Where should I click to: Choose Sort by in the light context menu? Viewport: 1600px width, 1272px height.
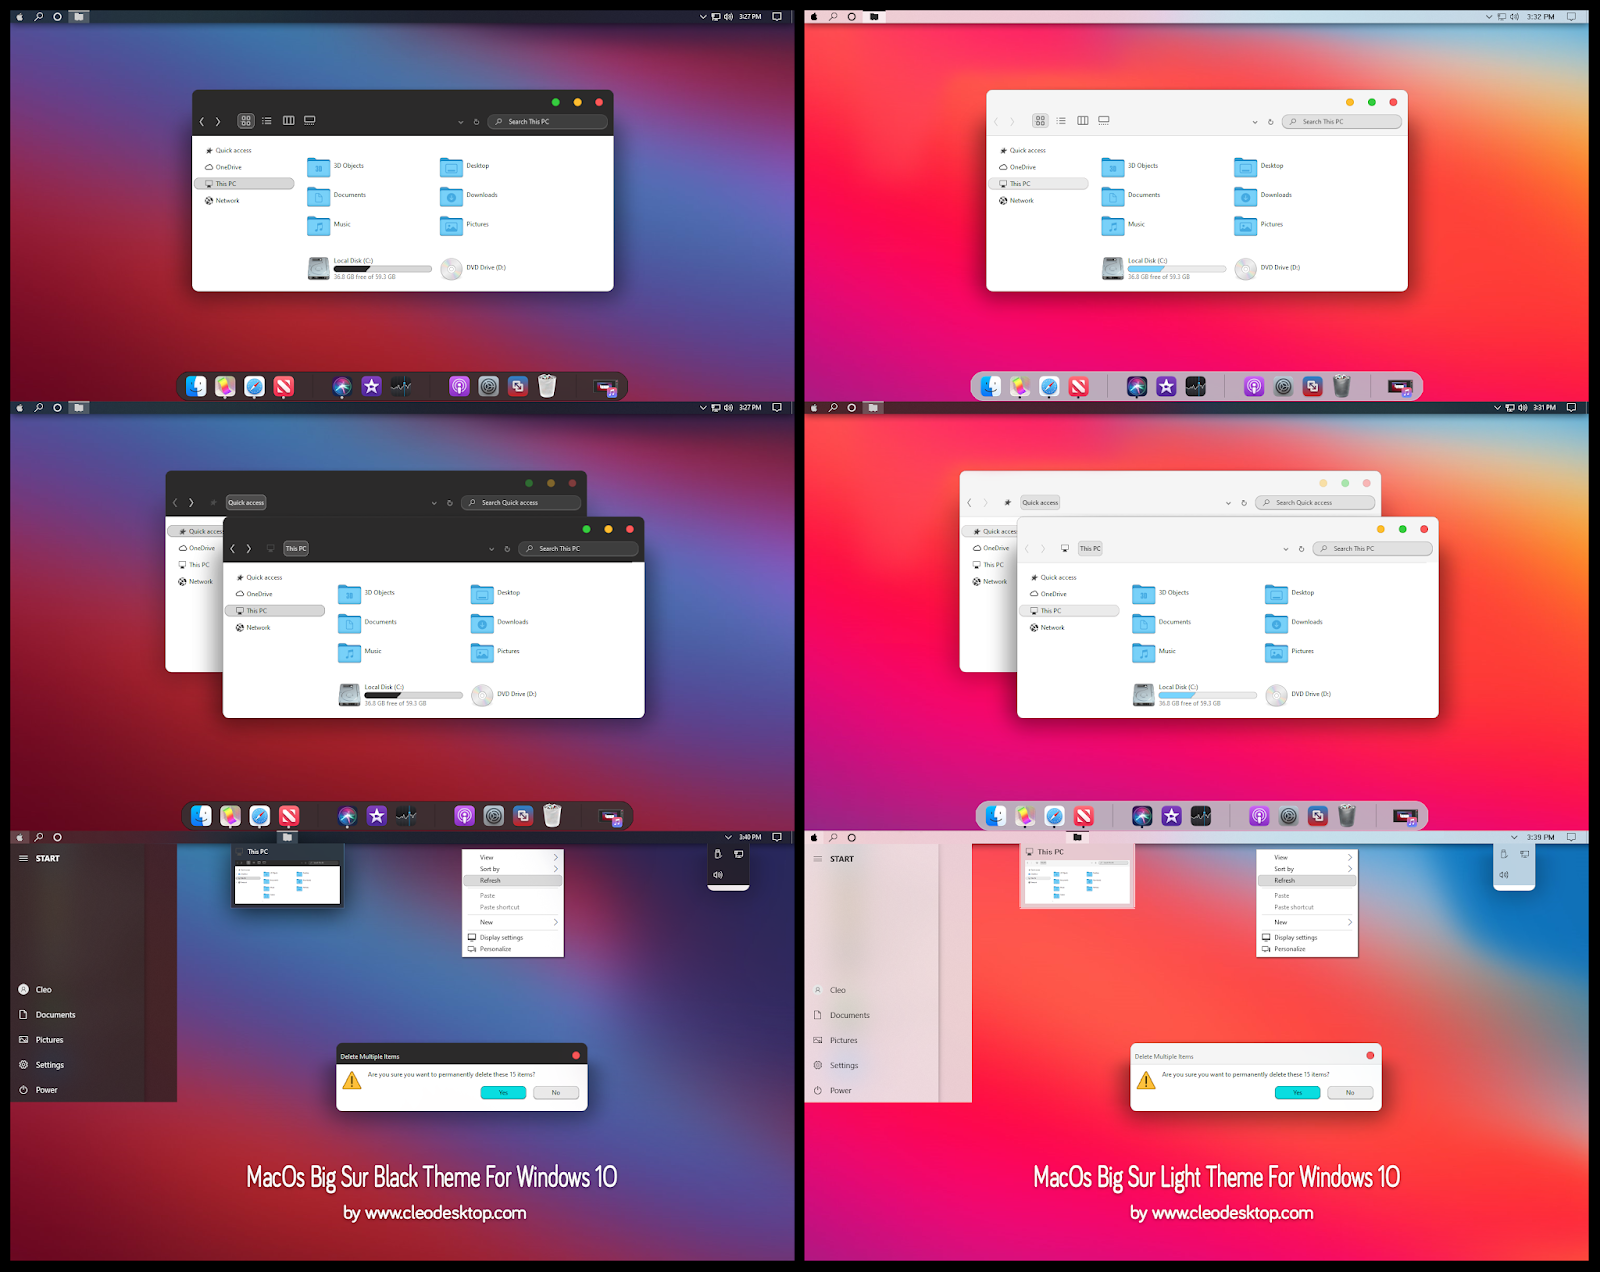pos(1307,869)
